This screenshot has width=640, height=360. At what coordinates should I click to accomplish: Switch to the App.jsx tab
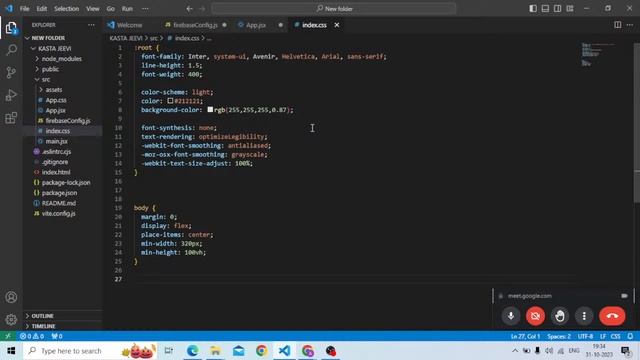256,25
